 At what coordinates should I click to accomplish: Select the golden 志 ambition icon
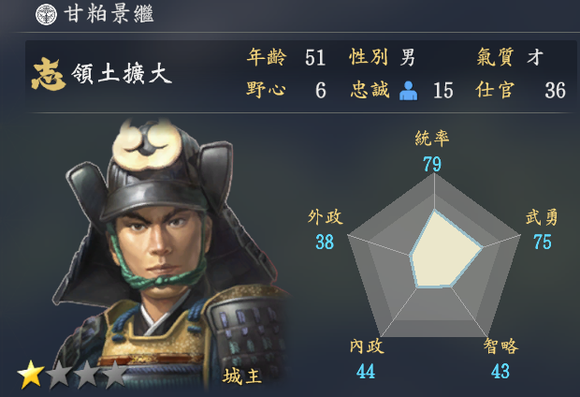(x=48, y=74)
